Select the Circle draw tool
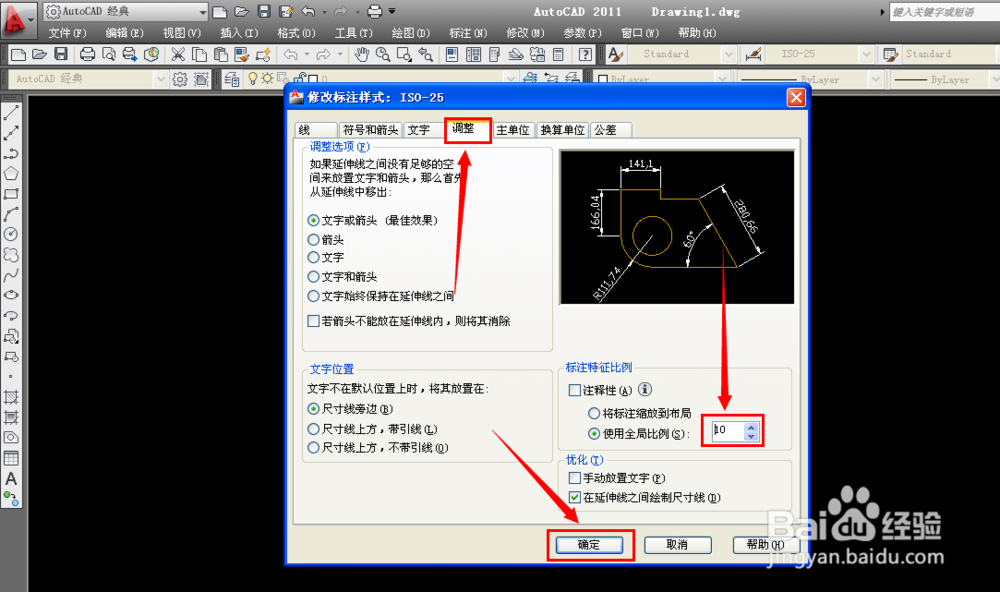The image size is (1000, 592). click(x=11, y=234)
